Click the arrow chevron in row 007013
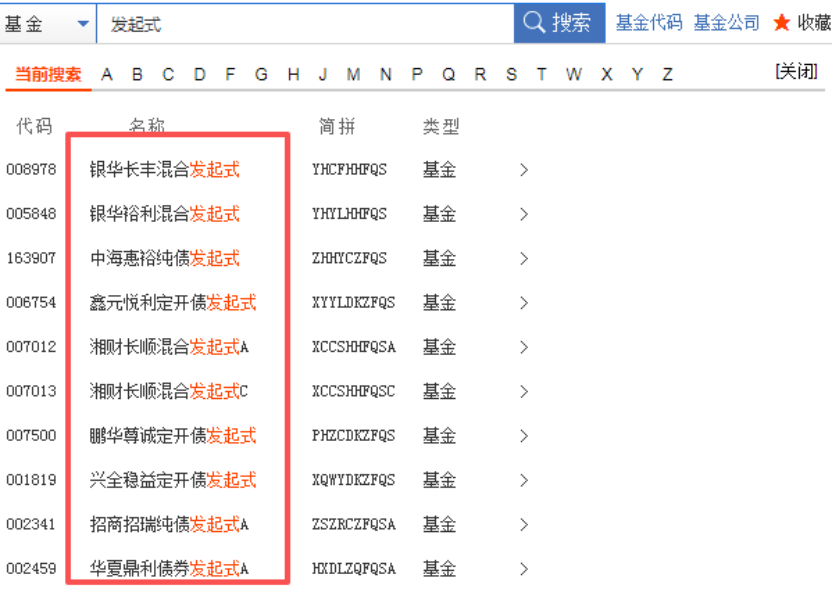 (524, 391)
